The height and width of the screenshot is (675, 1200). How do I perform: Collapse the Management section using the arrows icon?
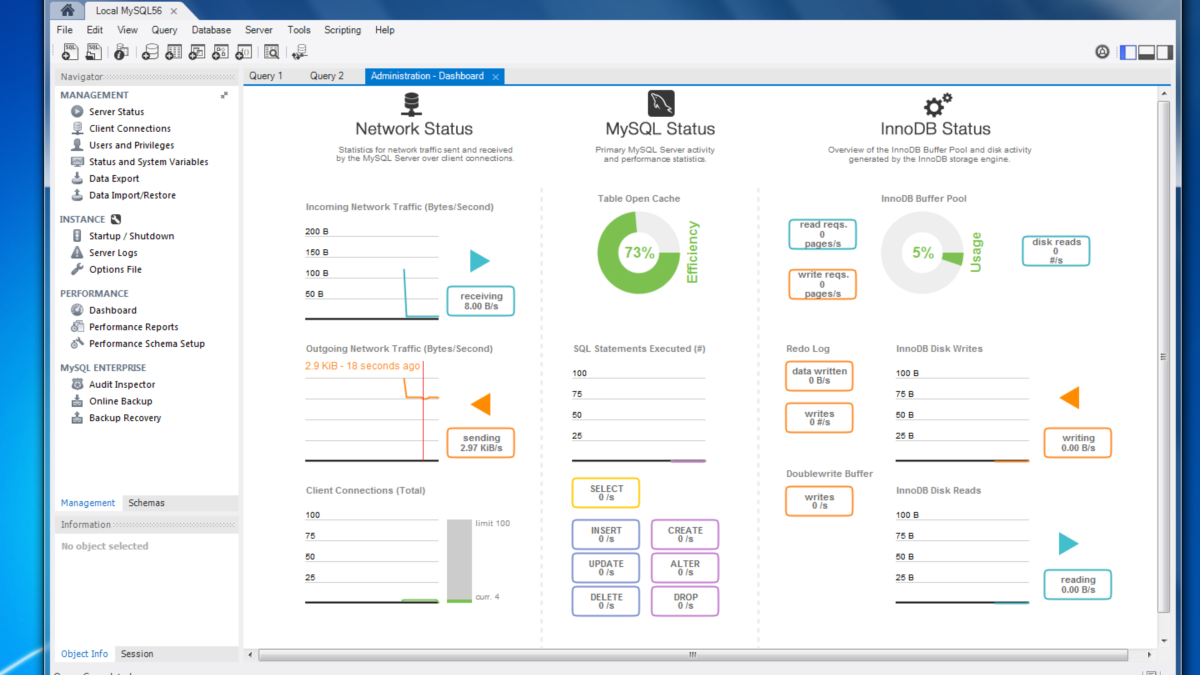click(x=224, y=95)
